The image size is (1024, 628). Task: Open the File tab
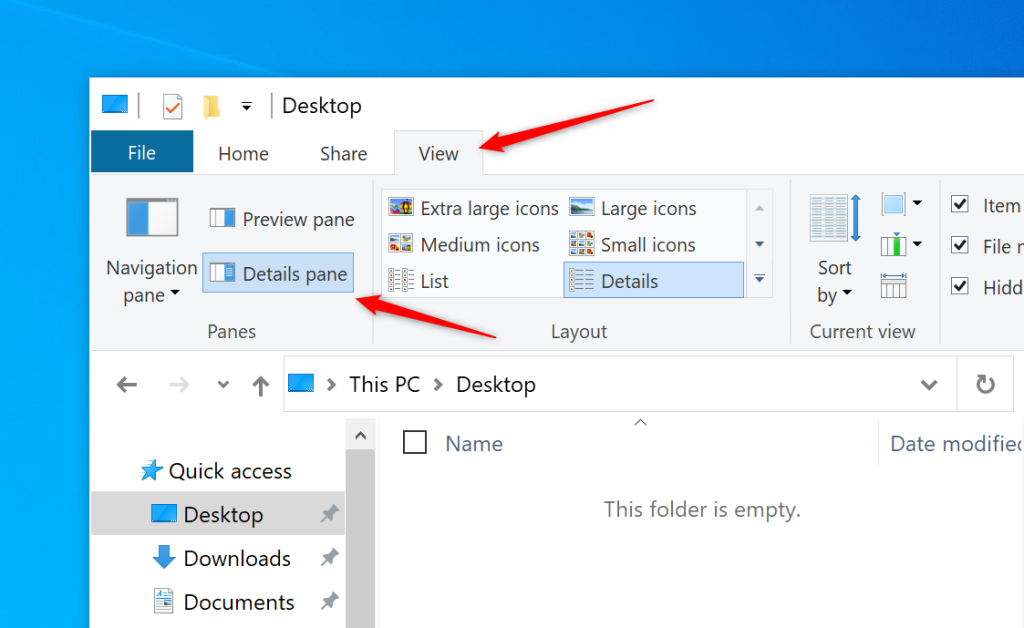(x=141, y=153)
